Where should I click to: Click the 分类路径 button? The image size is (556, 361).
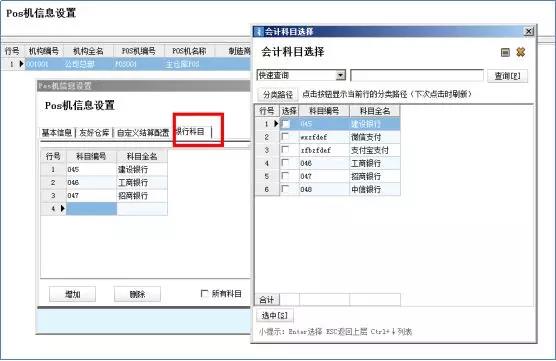click(278, 94)
